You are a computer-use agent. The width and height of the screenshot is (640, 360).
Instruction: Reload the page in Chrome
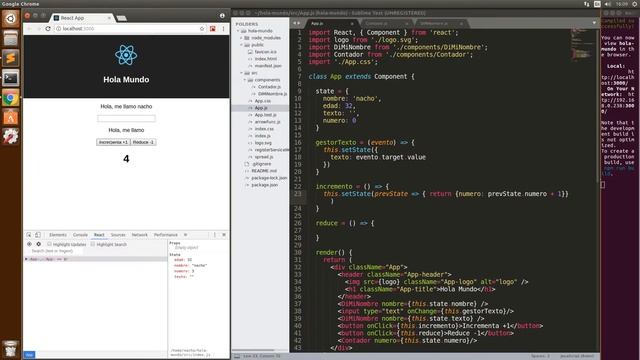pos(48,29)
